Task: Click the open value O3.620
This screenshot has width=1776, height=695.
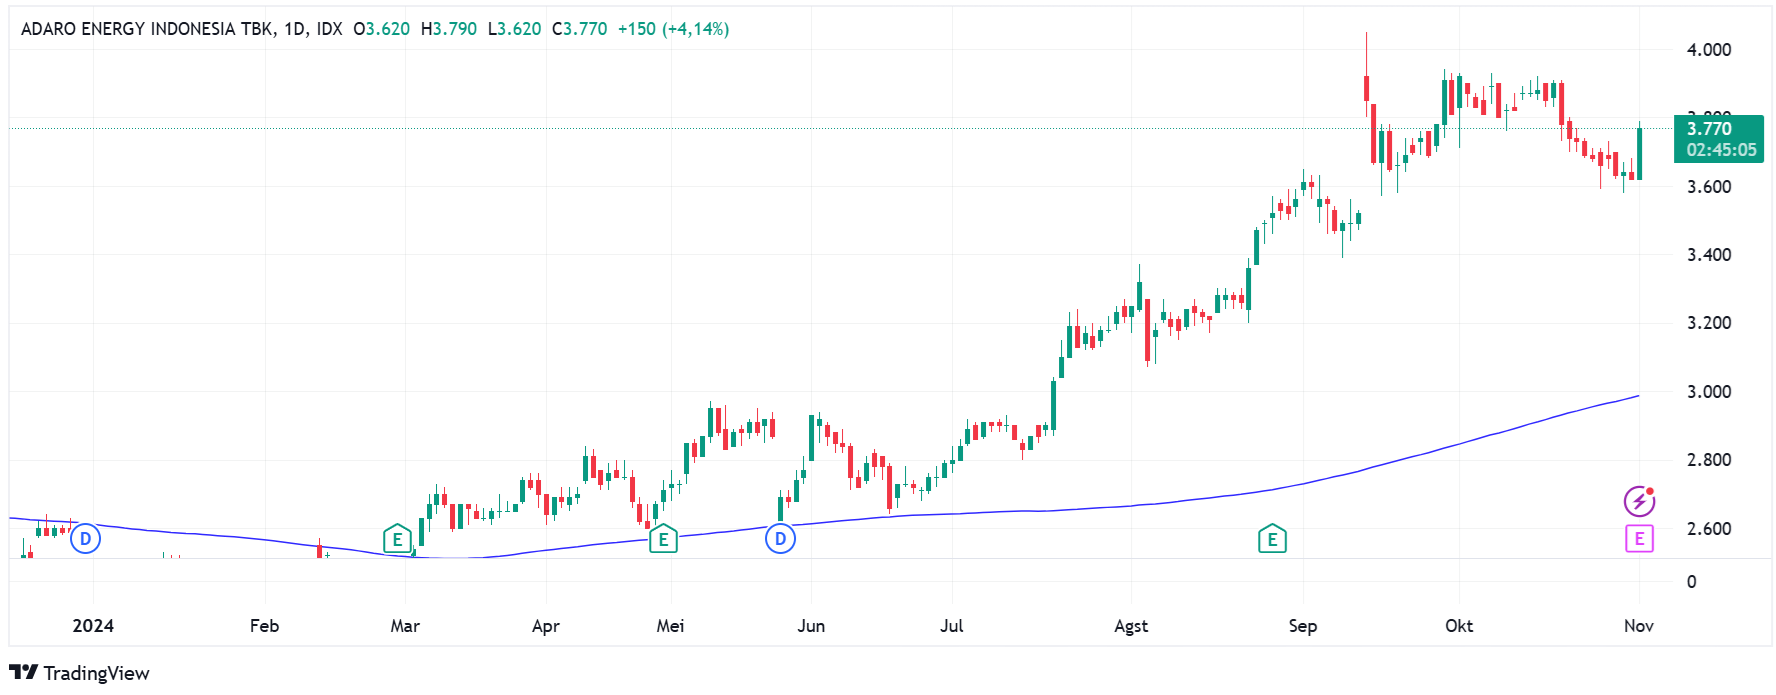Action: (x=382, y=29)
